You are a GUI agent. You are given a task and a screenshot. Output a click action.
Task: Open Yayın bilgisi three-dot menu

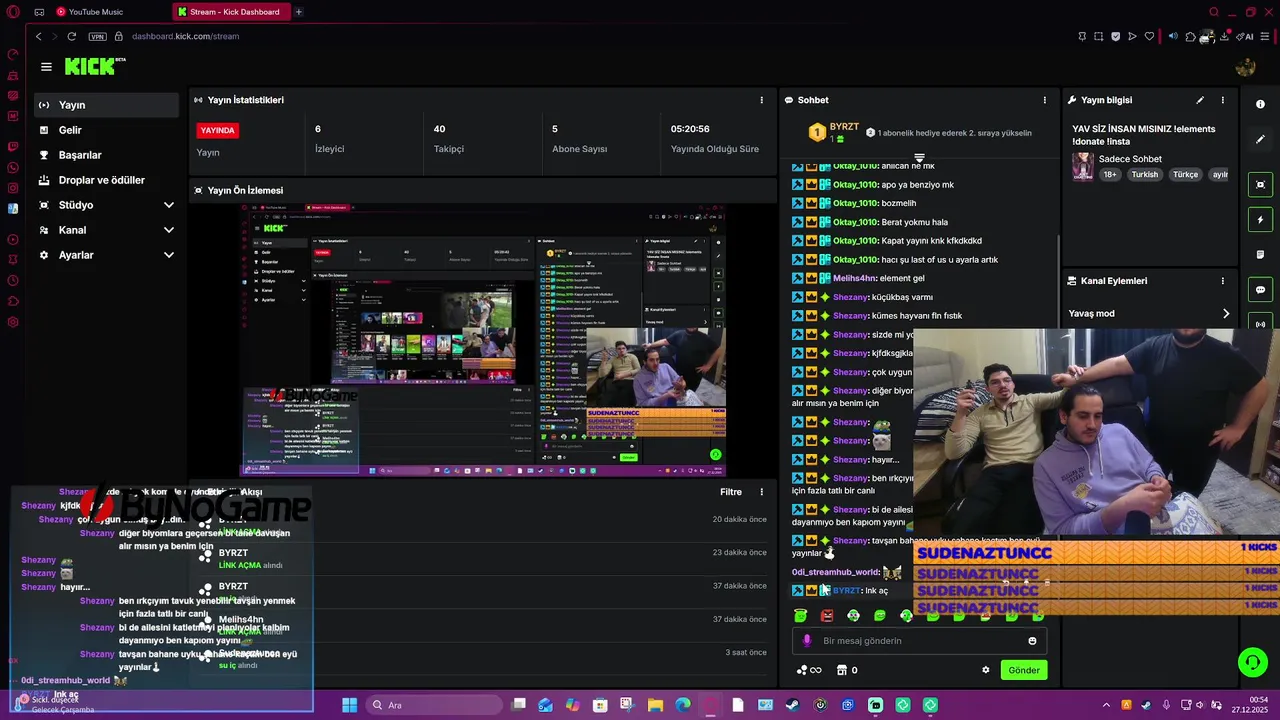click(x=1222, y=100)
